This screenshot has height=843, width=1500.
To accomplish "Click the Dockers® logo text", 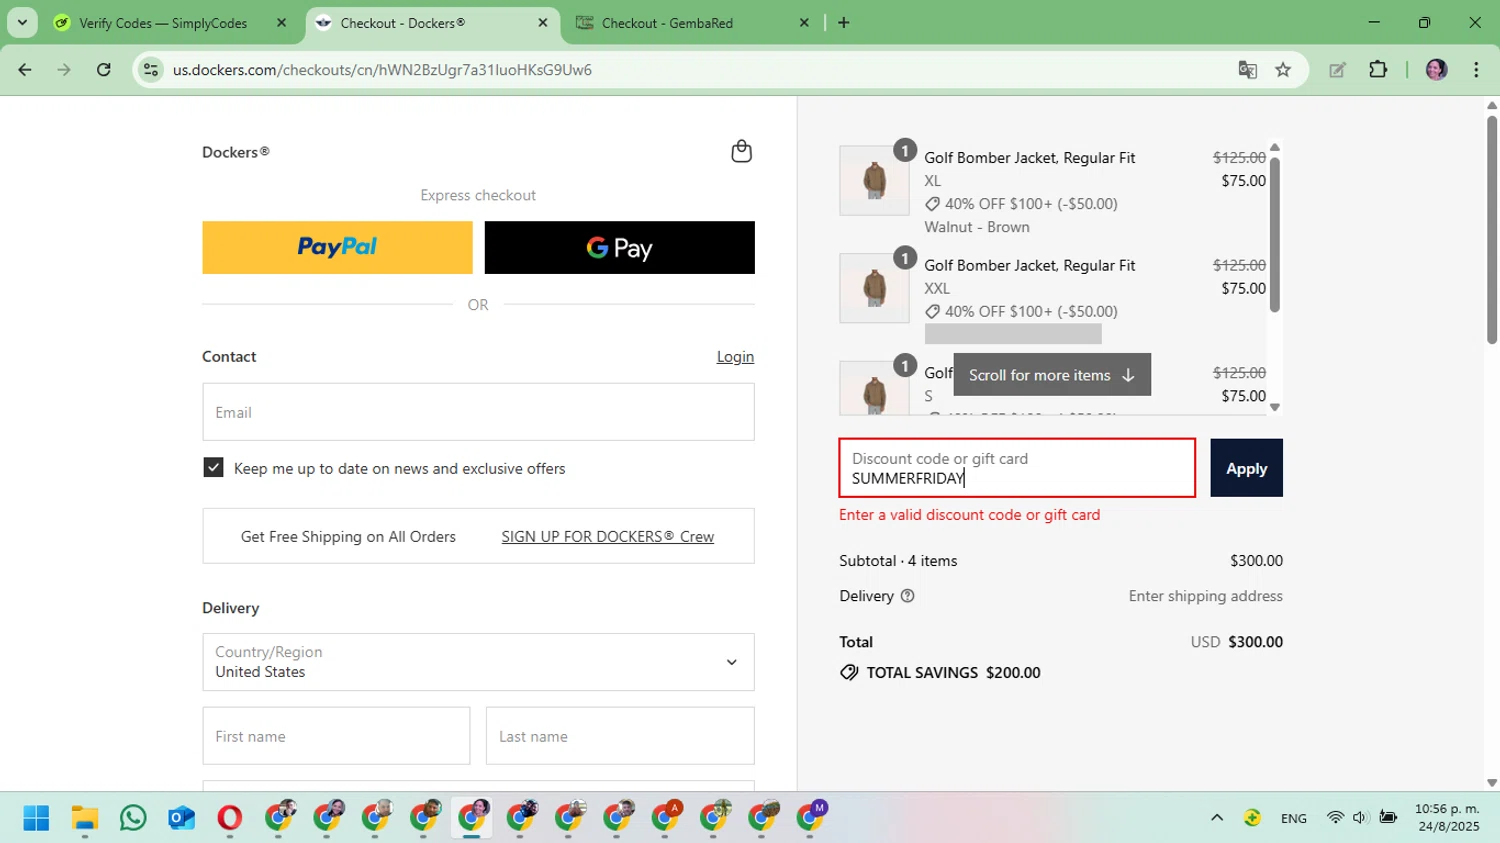I will click(x=236, y=152).
